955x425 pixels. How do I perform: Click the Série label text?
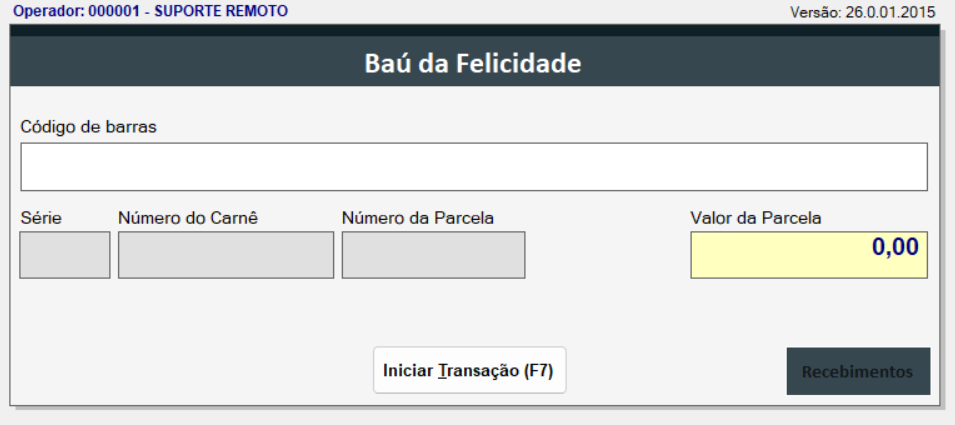click(x=41, y=217)
